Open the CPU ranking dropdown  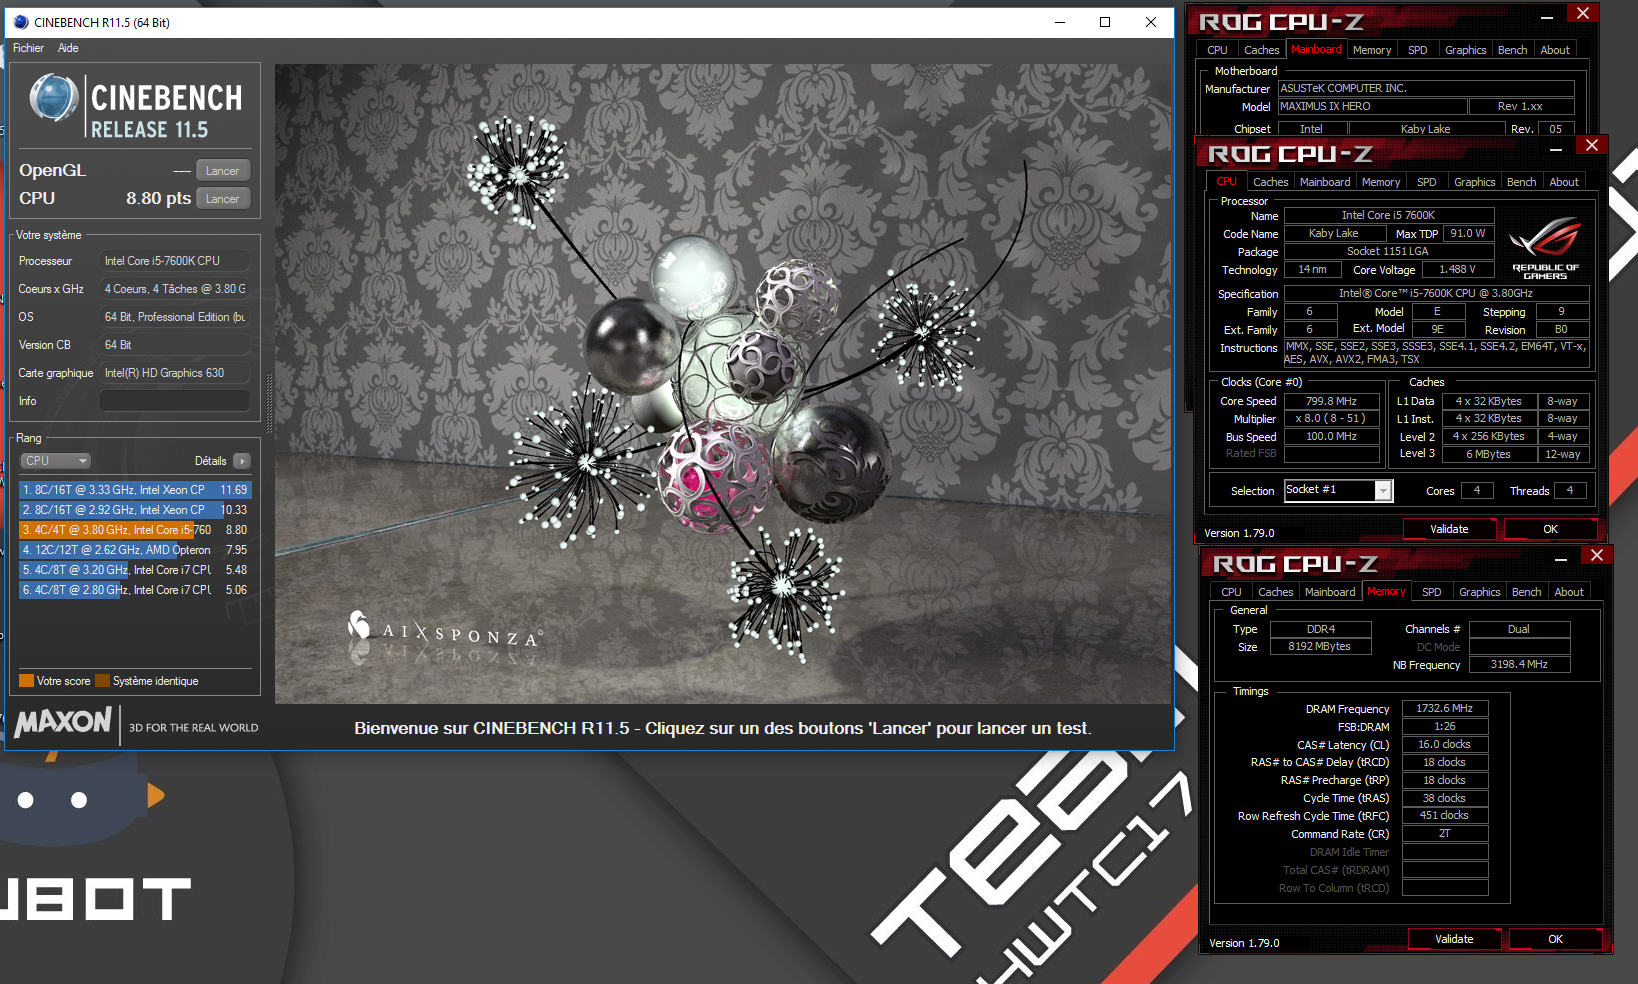pyautogui.click(x=55, y=461)
